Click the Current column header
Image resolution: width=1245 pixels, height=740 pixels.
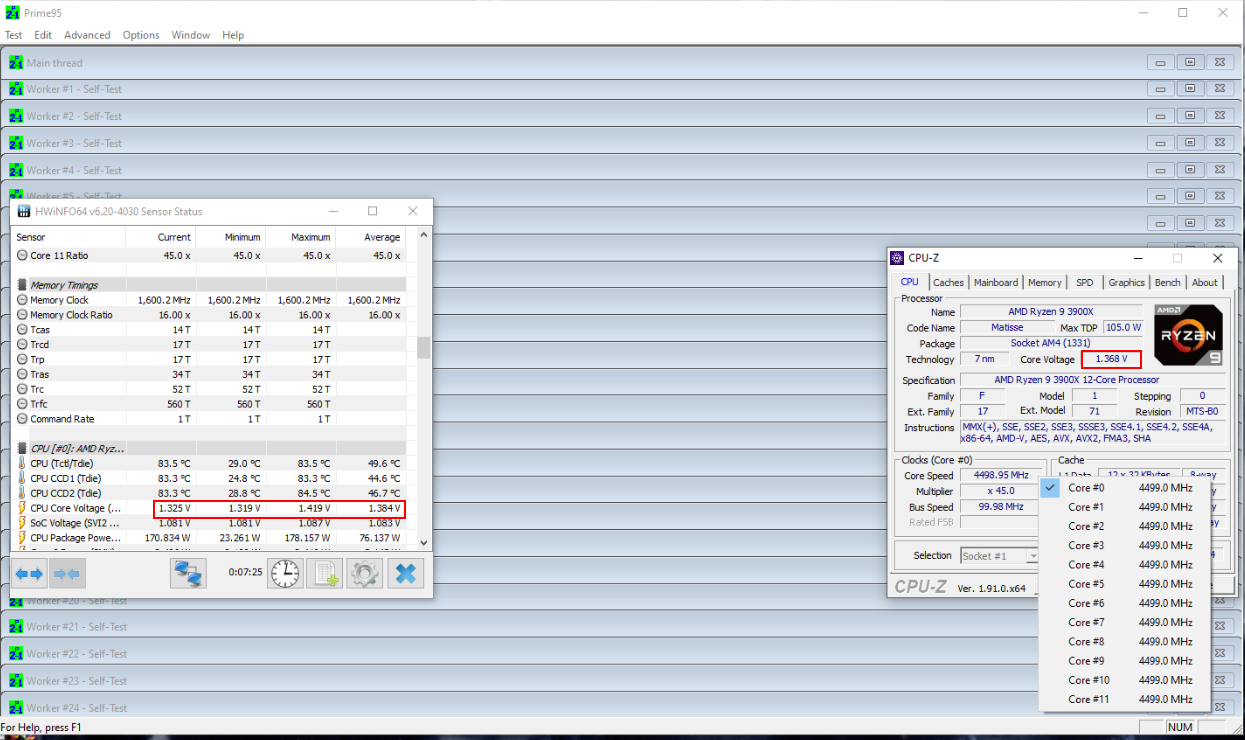(x=161, y=237)
